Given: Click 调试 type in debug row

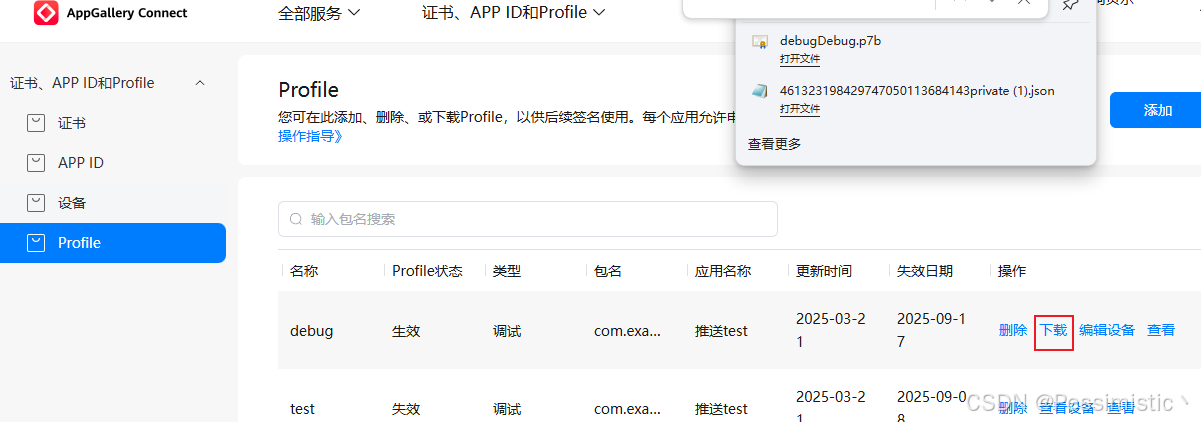Looking at the screenshot, I should 507,330.
